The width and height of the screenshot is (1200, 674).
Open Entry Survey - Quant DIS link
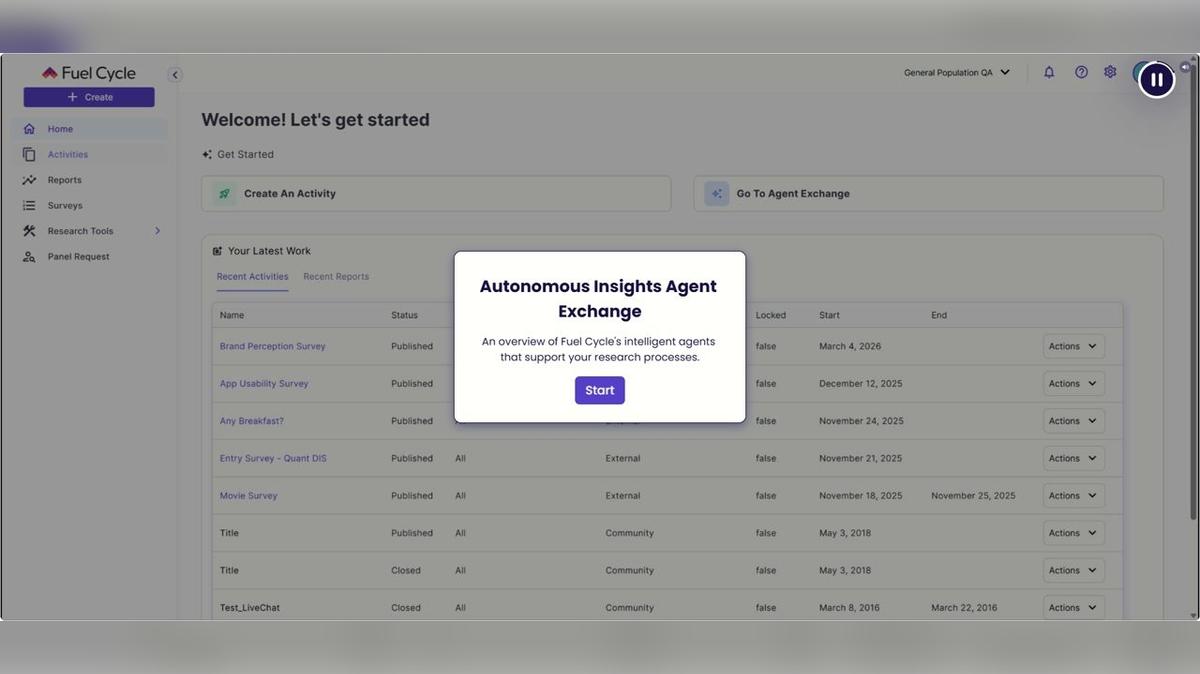tap(273, 458)
